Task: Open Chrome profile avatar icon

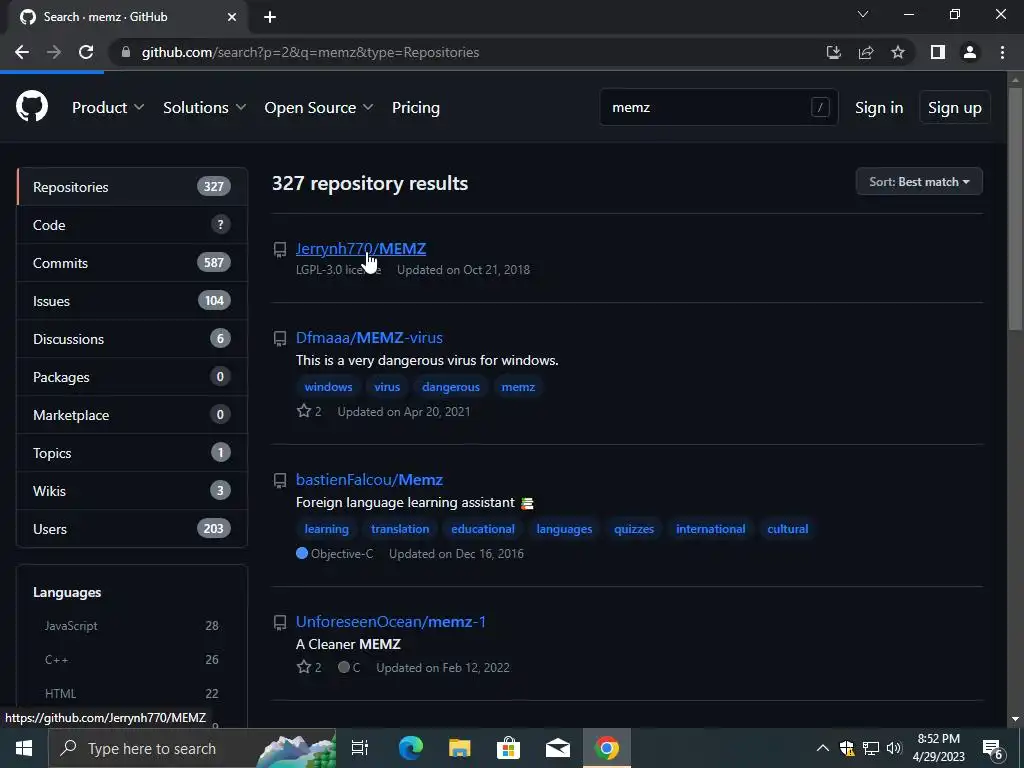Action: click(970, 52)
